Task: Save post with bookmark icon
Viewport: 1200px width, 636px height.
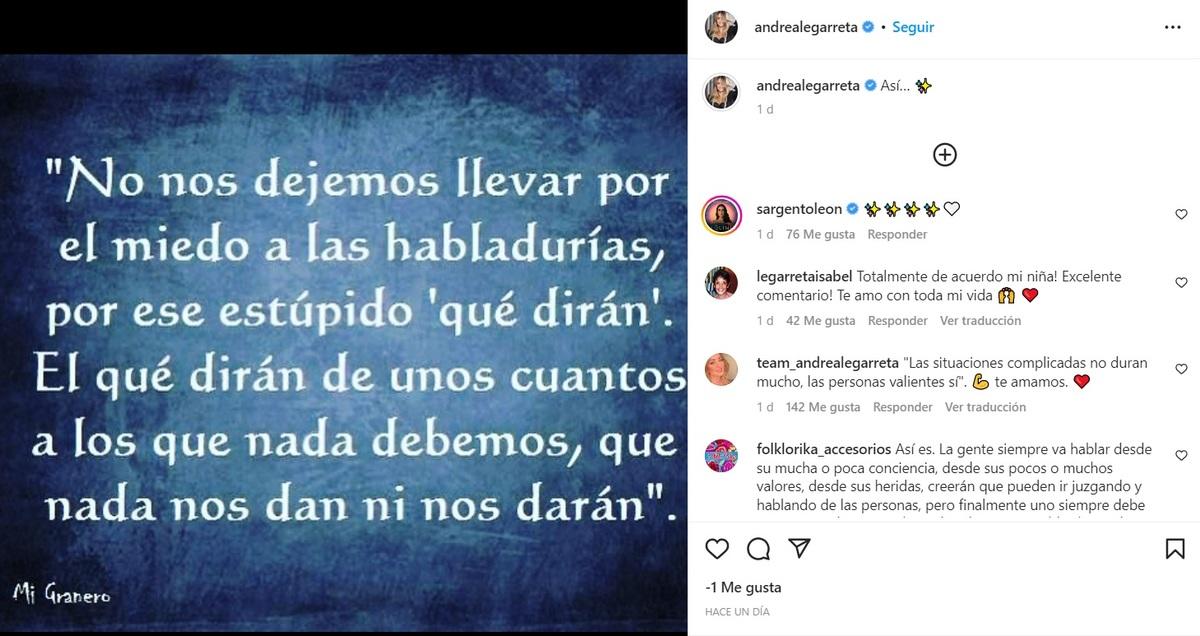Action: (1175, 548)
